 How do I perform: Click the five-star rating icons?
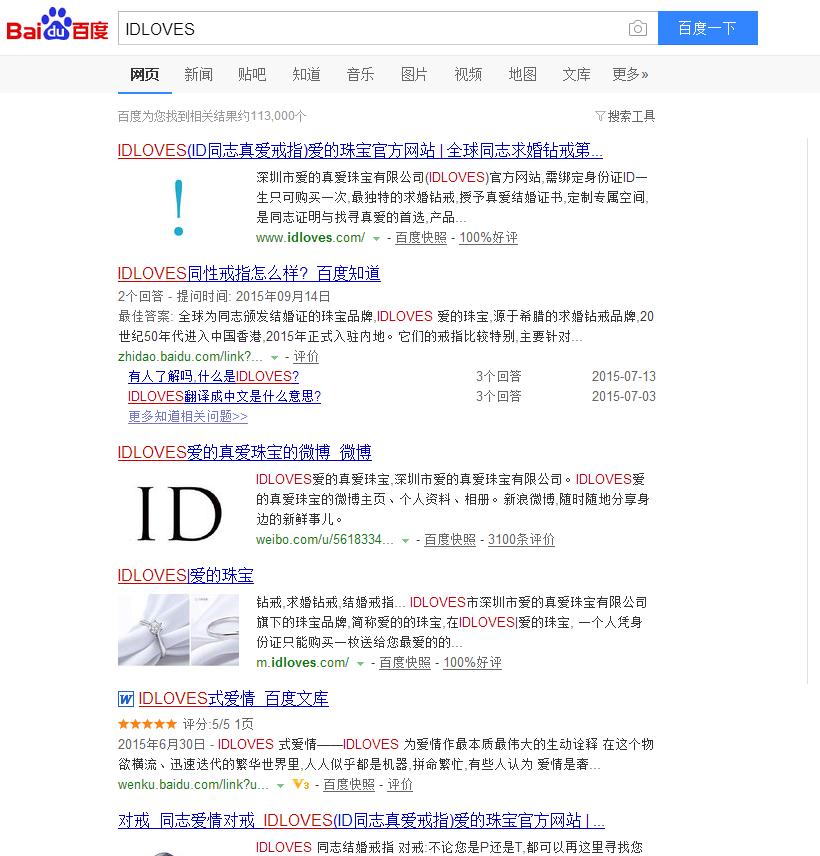(x=147, y=724)
